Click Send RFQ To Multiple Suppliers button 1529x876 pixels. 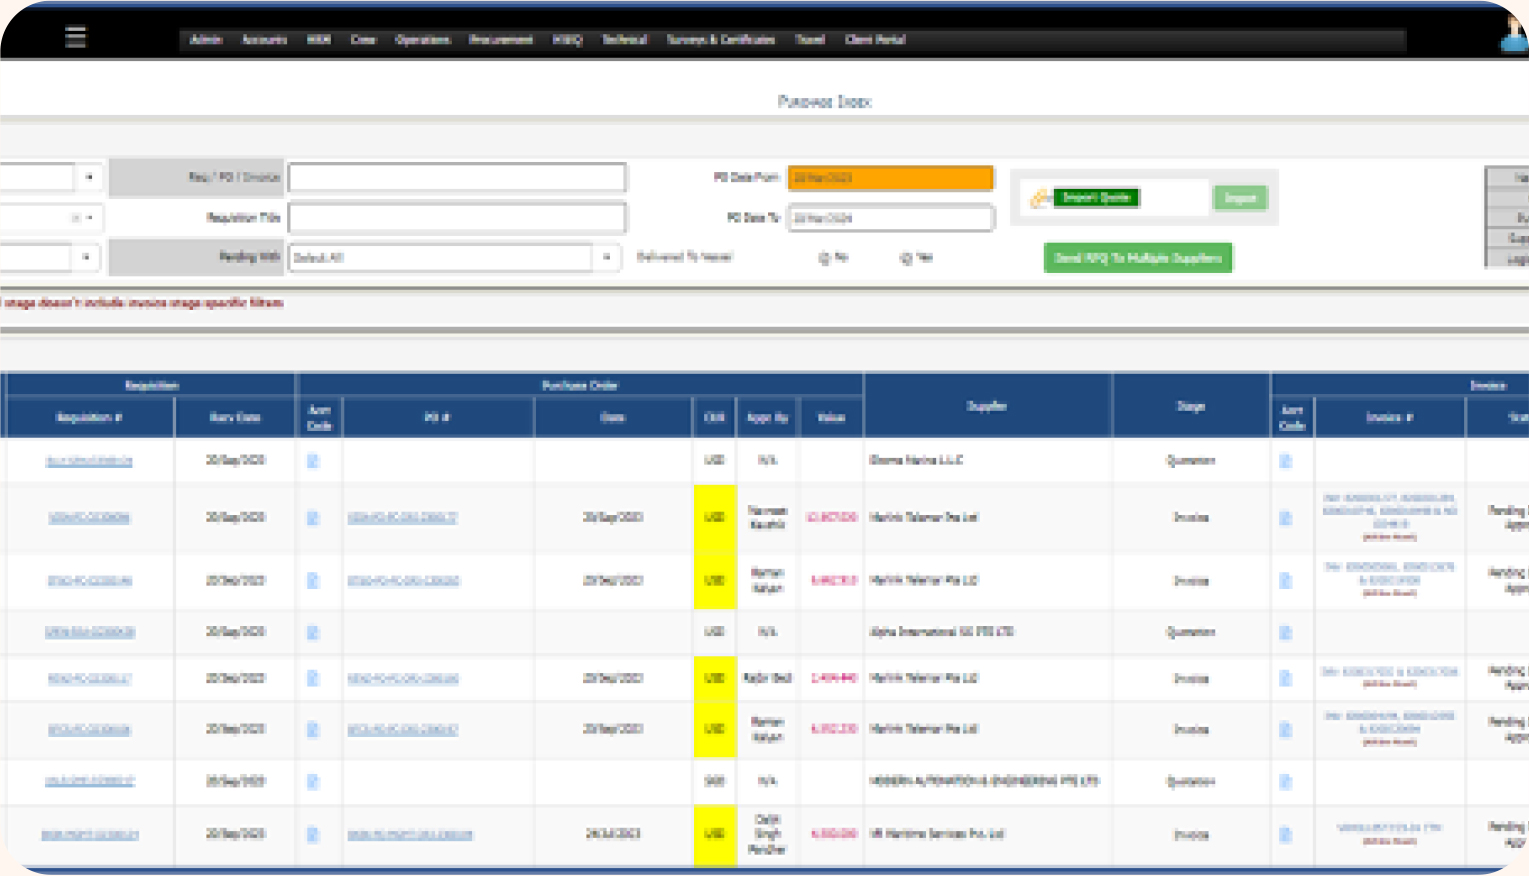tap(1137, 258)
